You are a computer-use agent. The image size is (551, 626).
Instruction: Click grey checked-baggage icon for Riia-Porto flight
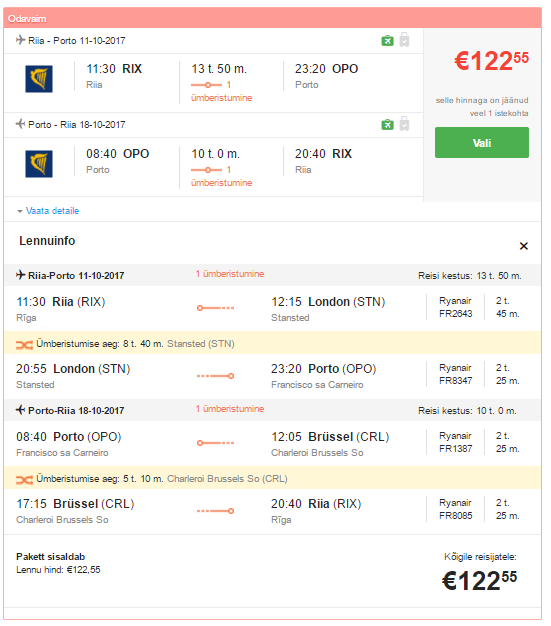(x=404, y=40)
